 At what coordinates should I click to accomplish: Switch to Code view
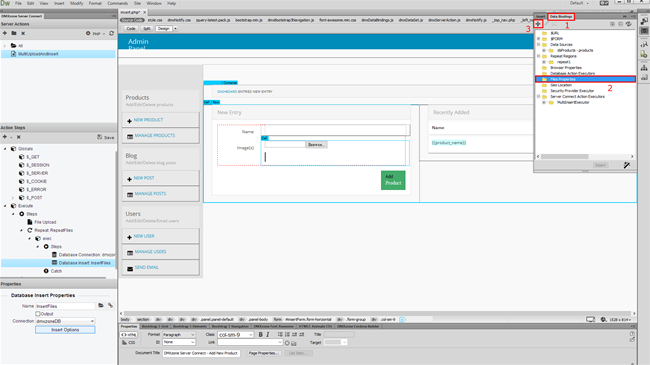pyautogui.click(x=131, y=29)
